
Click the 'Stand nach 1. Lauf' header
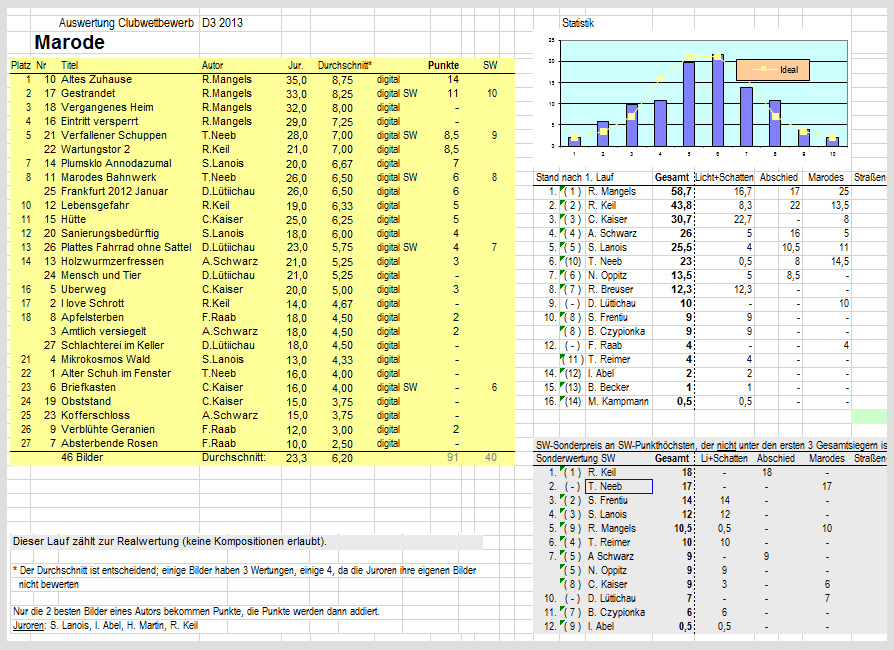(575, 177)
